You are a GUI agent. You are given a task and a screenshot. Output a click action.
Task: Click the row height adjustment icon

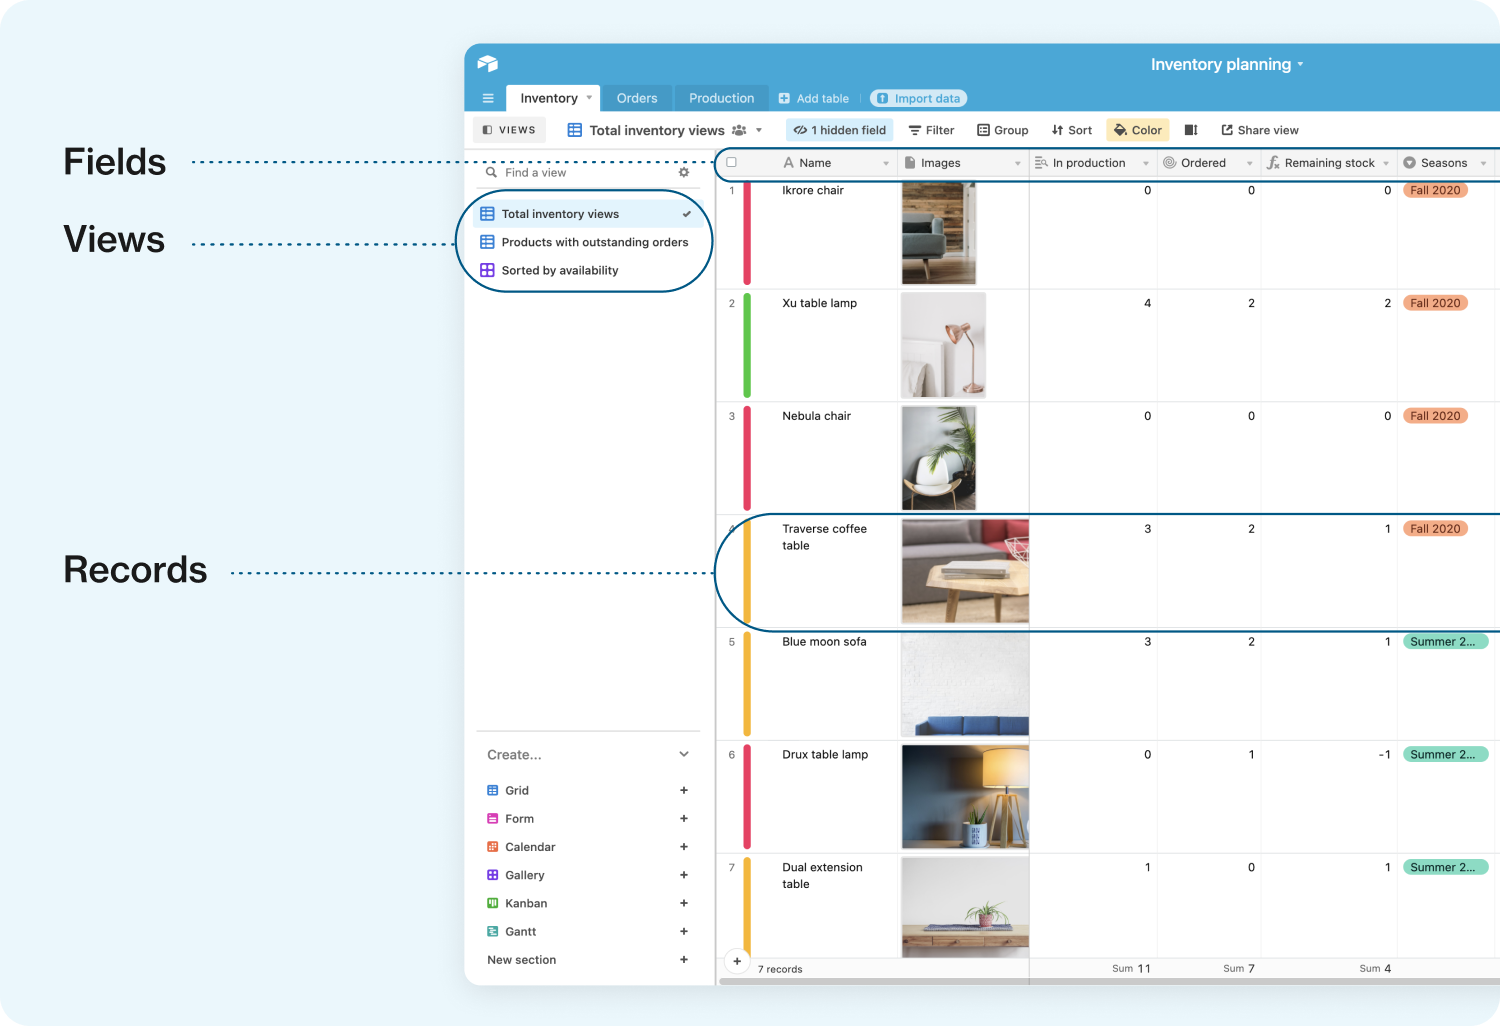[1190, 130]
